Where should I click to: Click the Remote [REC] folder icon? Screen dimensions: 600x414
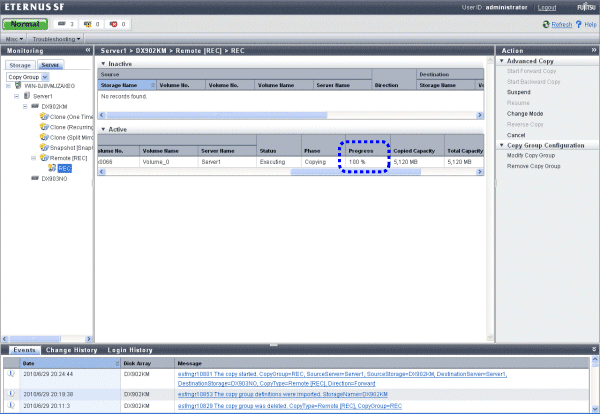44,158
